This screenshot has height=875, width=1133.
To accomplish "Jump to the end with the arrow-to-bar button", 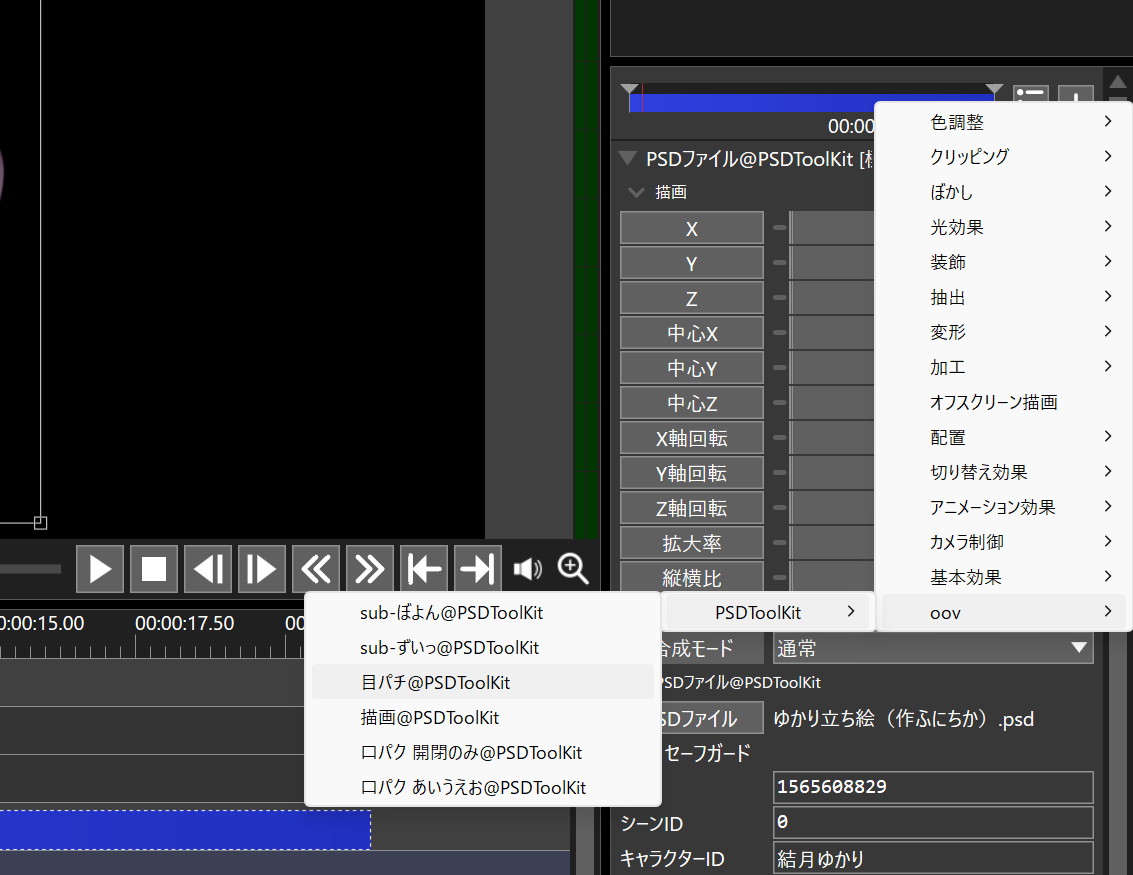I will coord(478,569).
